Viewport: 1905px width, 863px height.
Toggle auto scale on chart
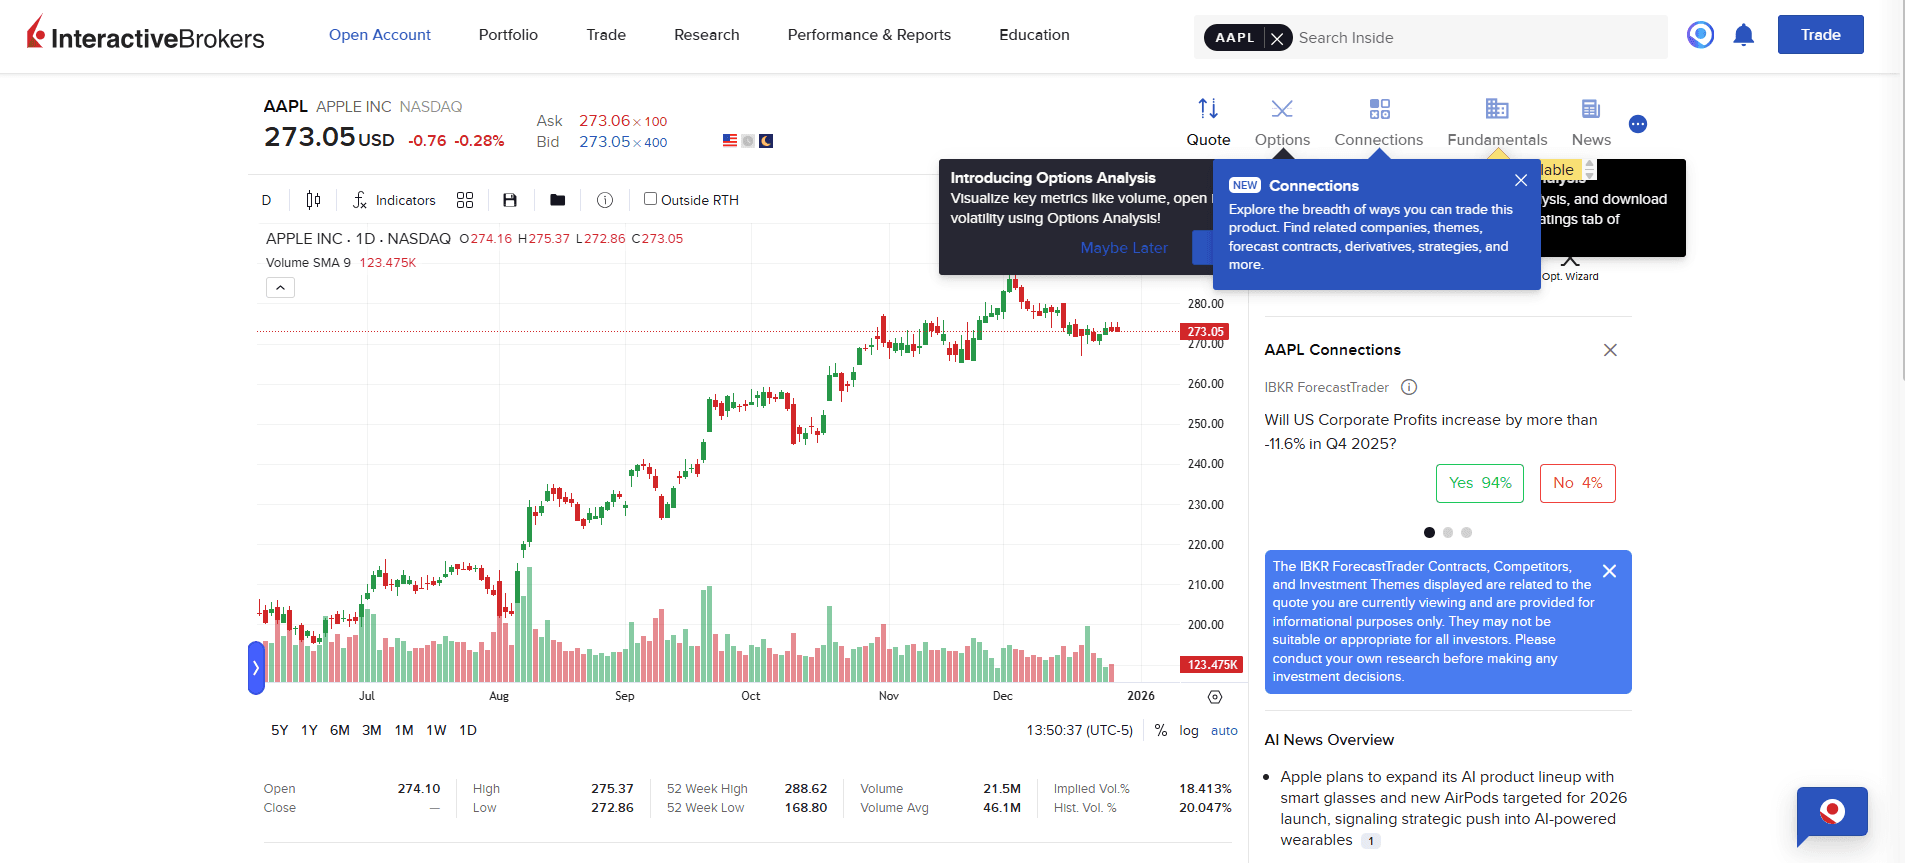click(1224, 731)
